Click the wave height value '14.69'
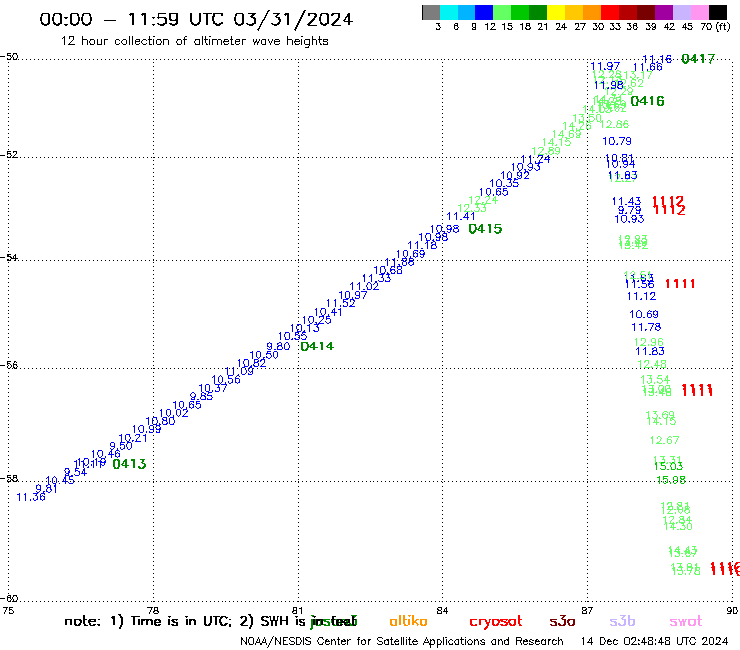This screenshot has width=740, height=650. click(x=566, y=134)
